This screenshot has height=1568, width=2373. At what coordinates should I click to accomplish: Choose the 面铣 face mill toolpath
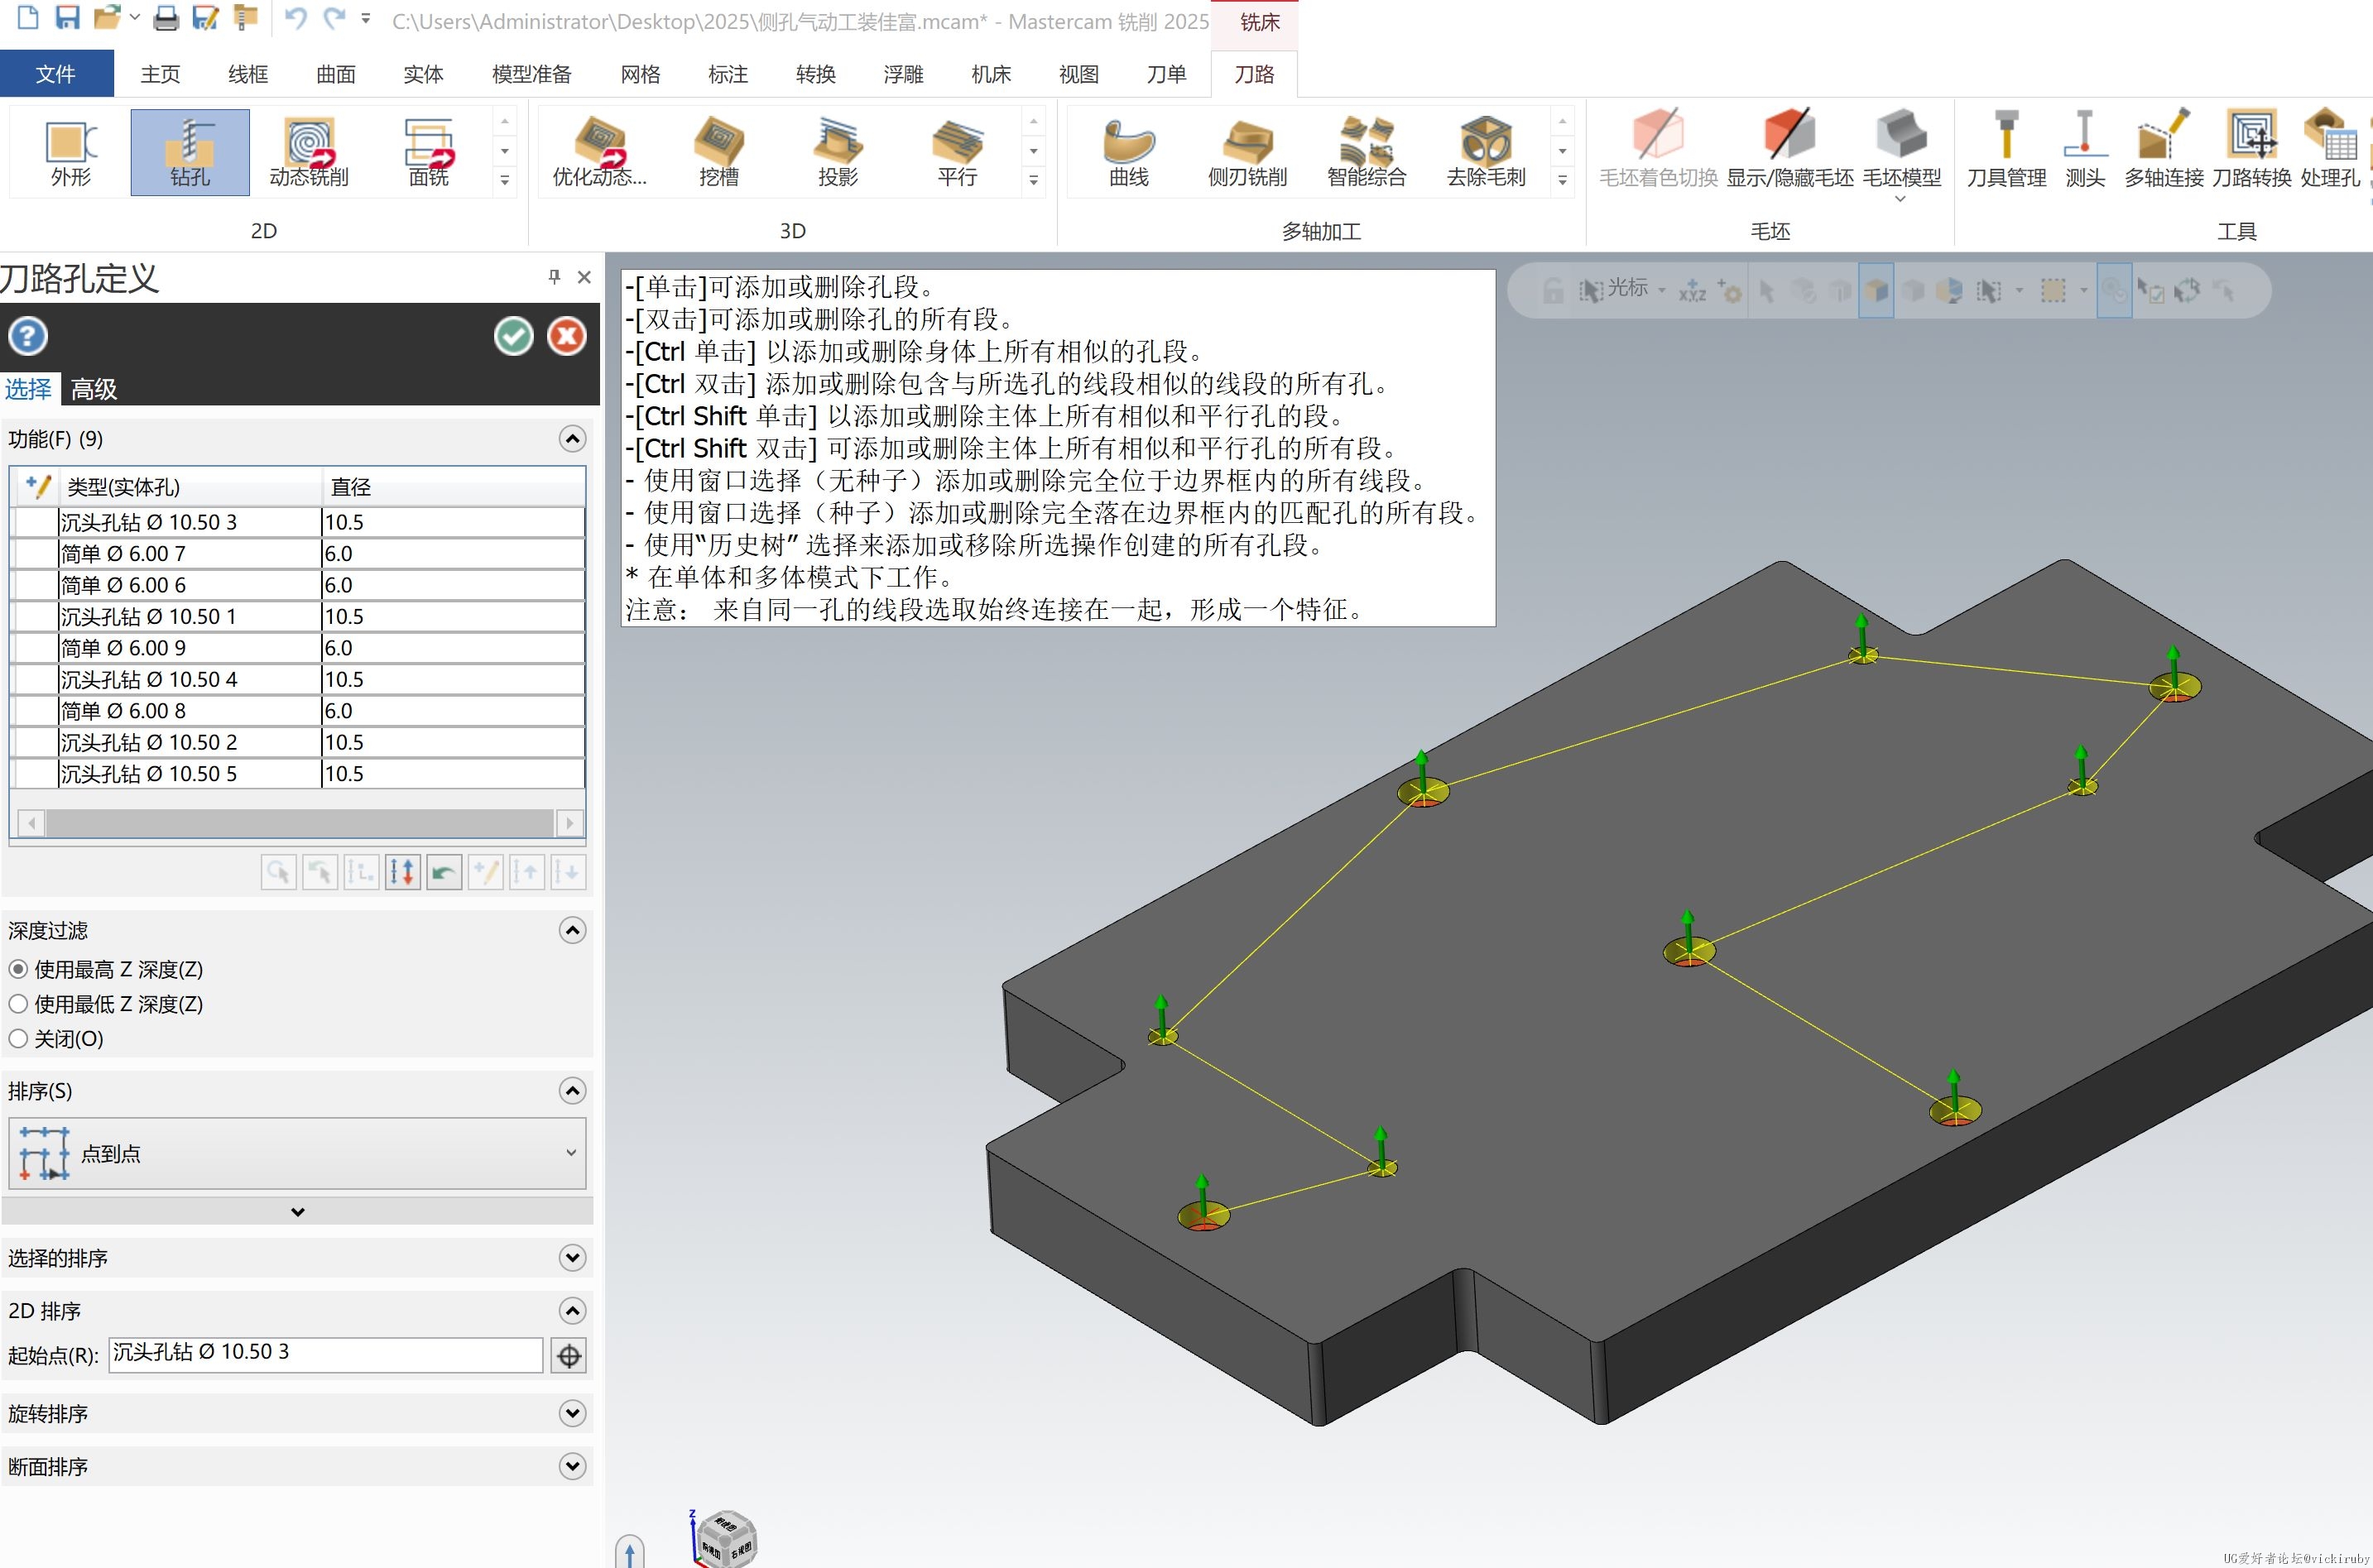(x=429, y=152)
